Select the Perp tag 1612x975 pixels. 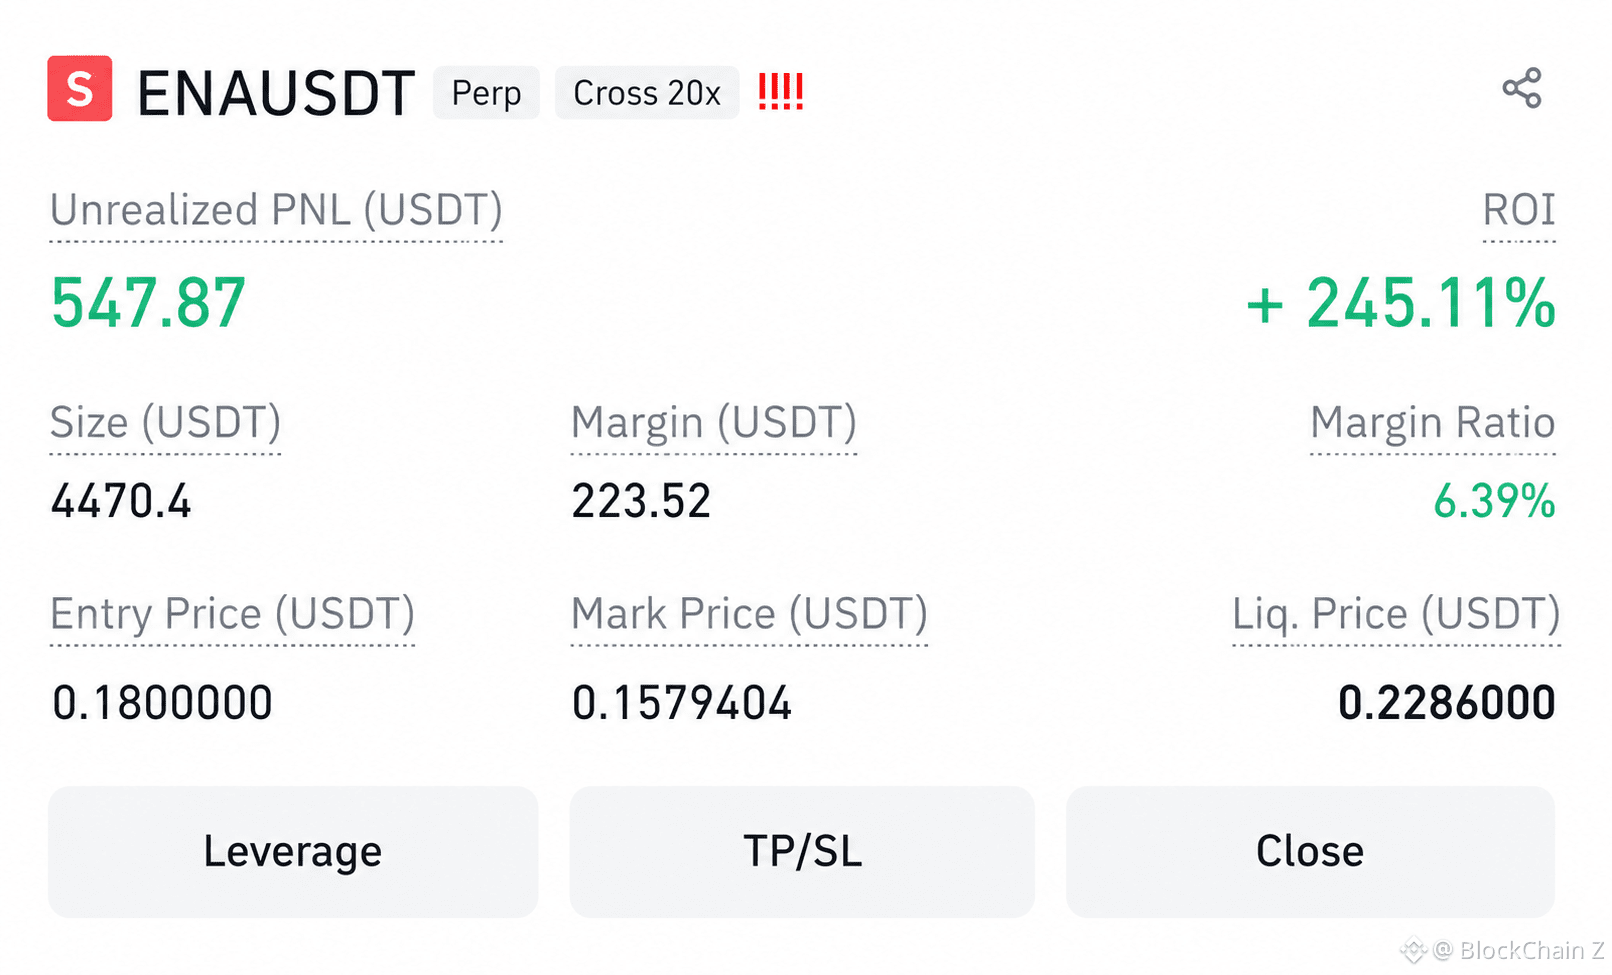[x=486, y=93]
